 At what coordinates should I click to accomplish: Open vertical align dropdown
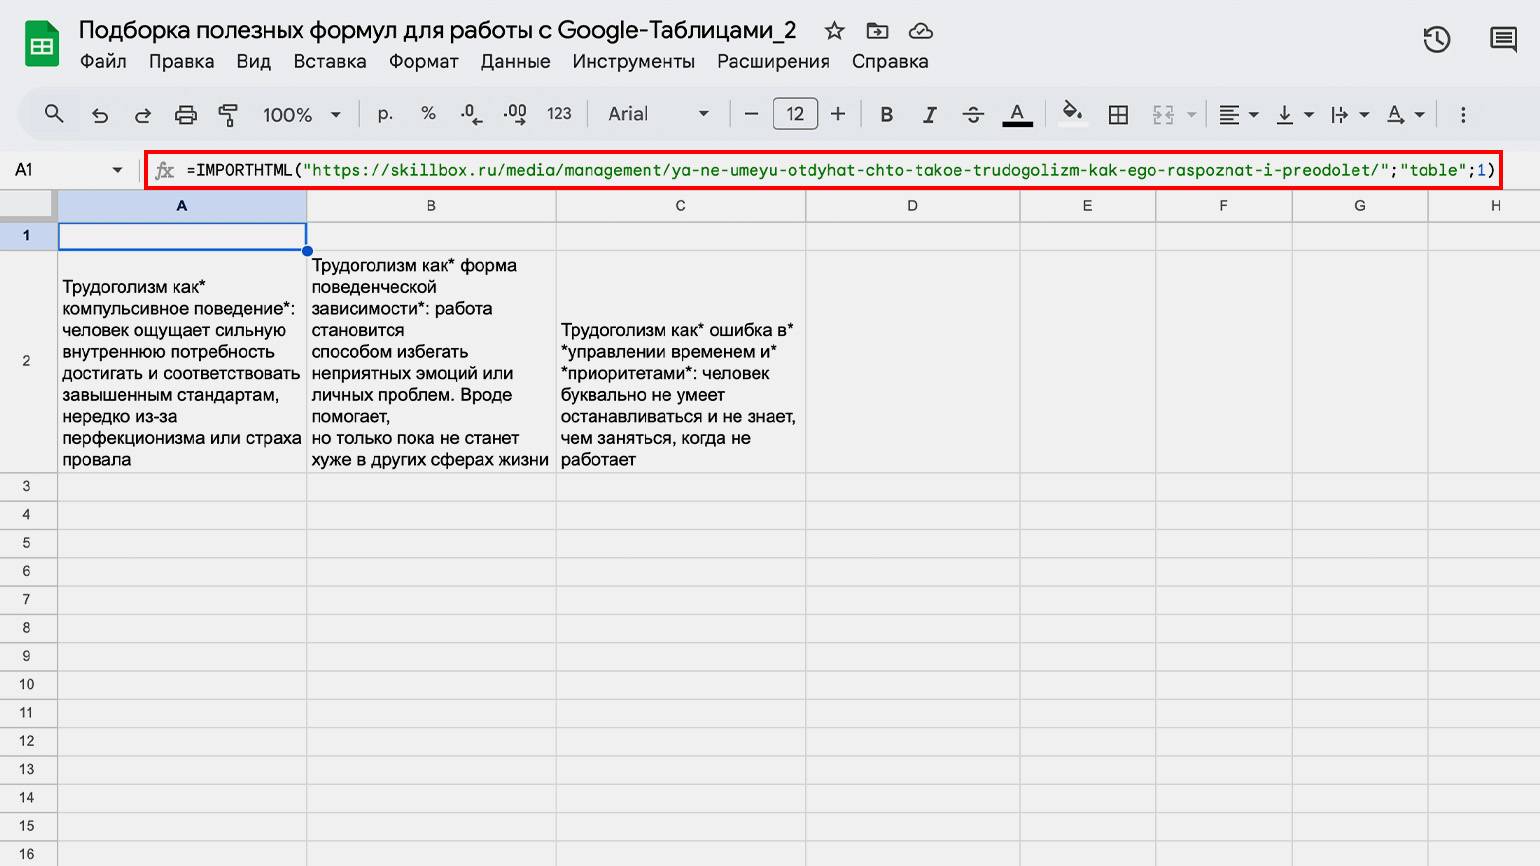(1294, 115)
